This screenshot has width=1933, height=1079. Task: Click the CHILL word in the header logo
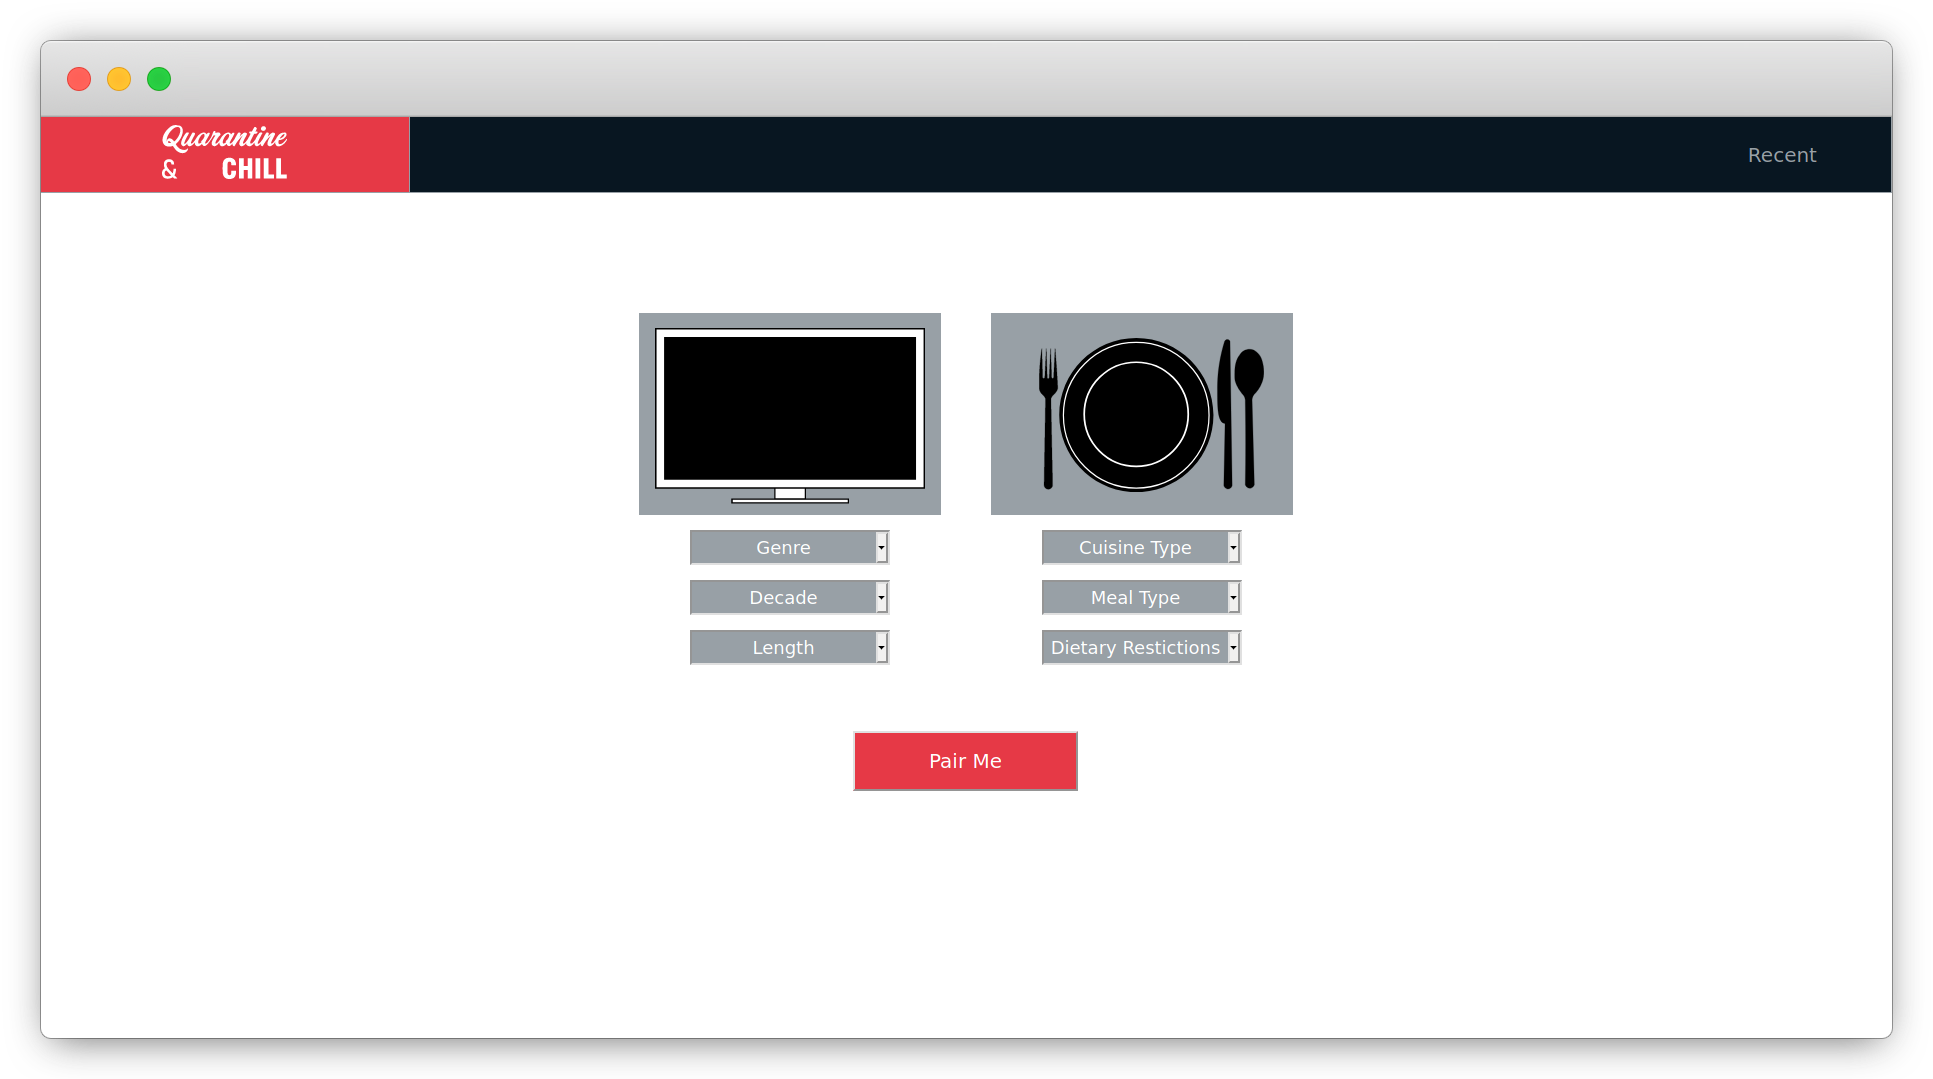click(x=254, y=170)
